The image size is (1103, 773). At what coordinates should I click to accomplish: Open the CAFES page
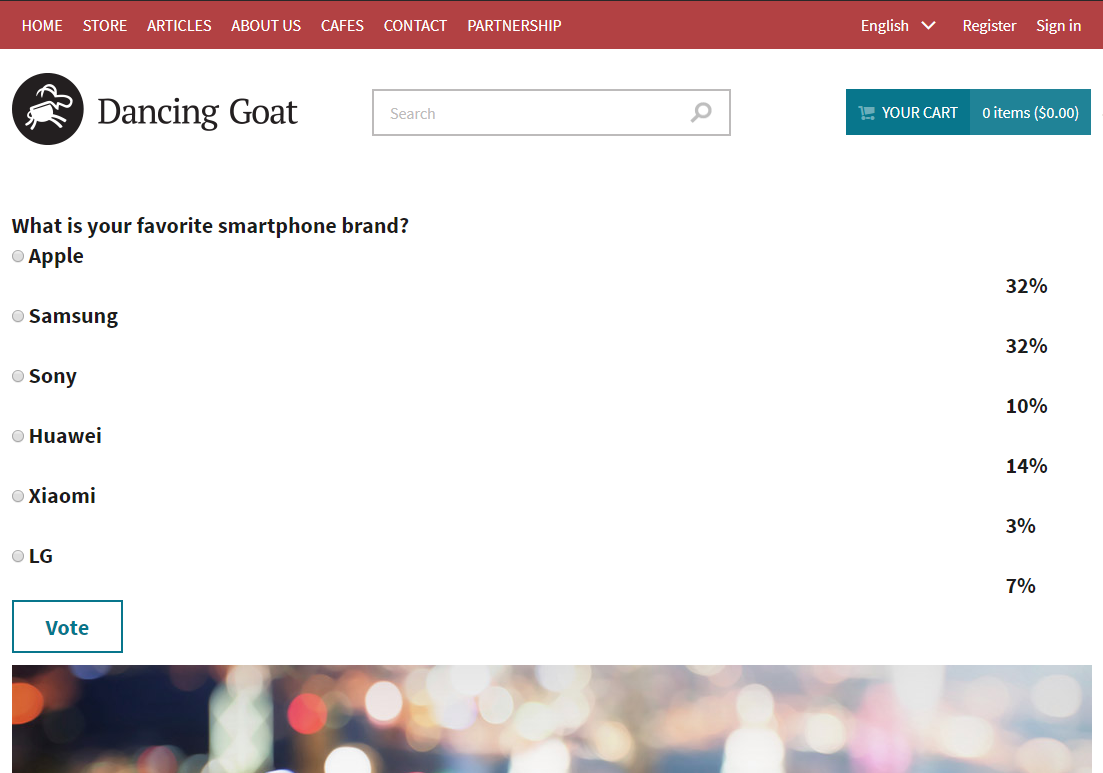(342, 25)
